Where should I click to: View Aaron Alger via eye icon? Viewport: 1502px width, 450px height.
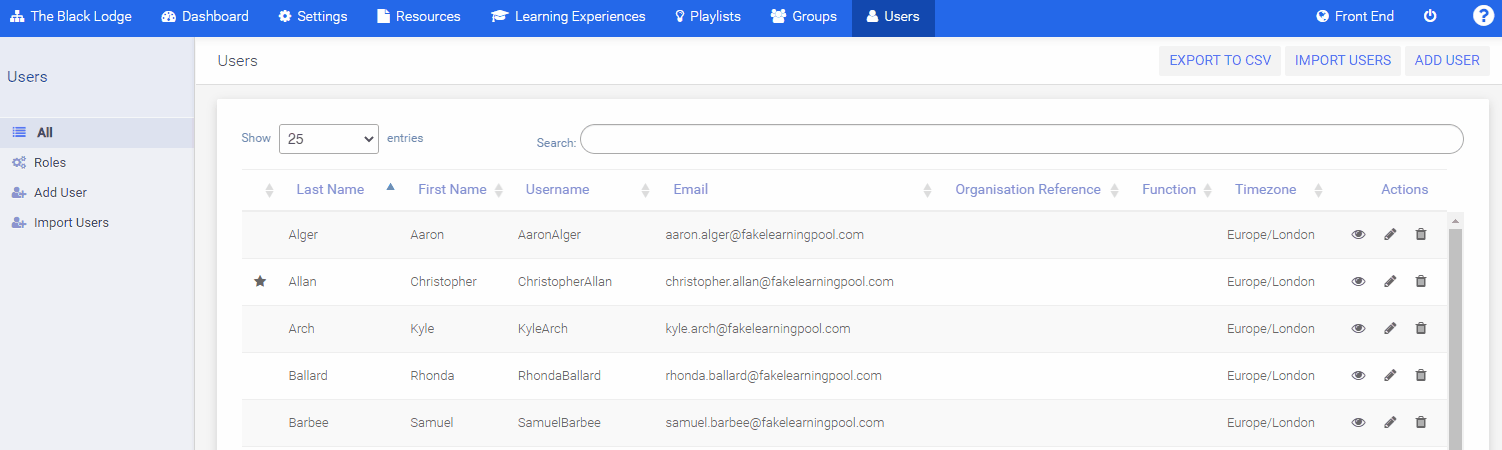(1358, 234)
